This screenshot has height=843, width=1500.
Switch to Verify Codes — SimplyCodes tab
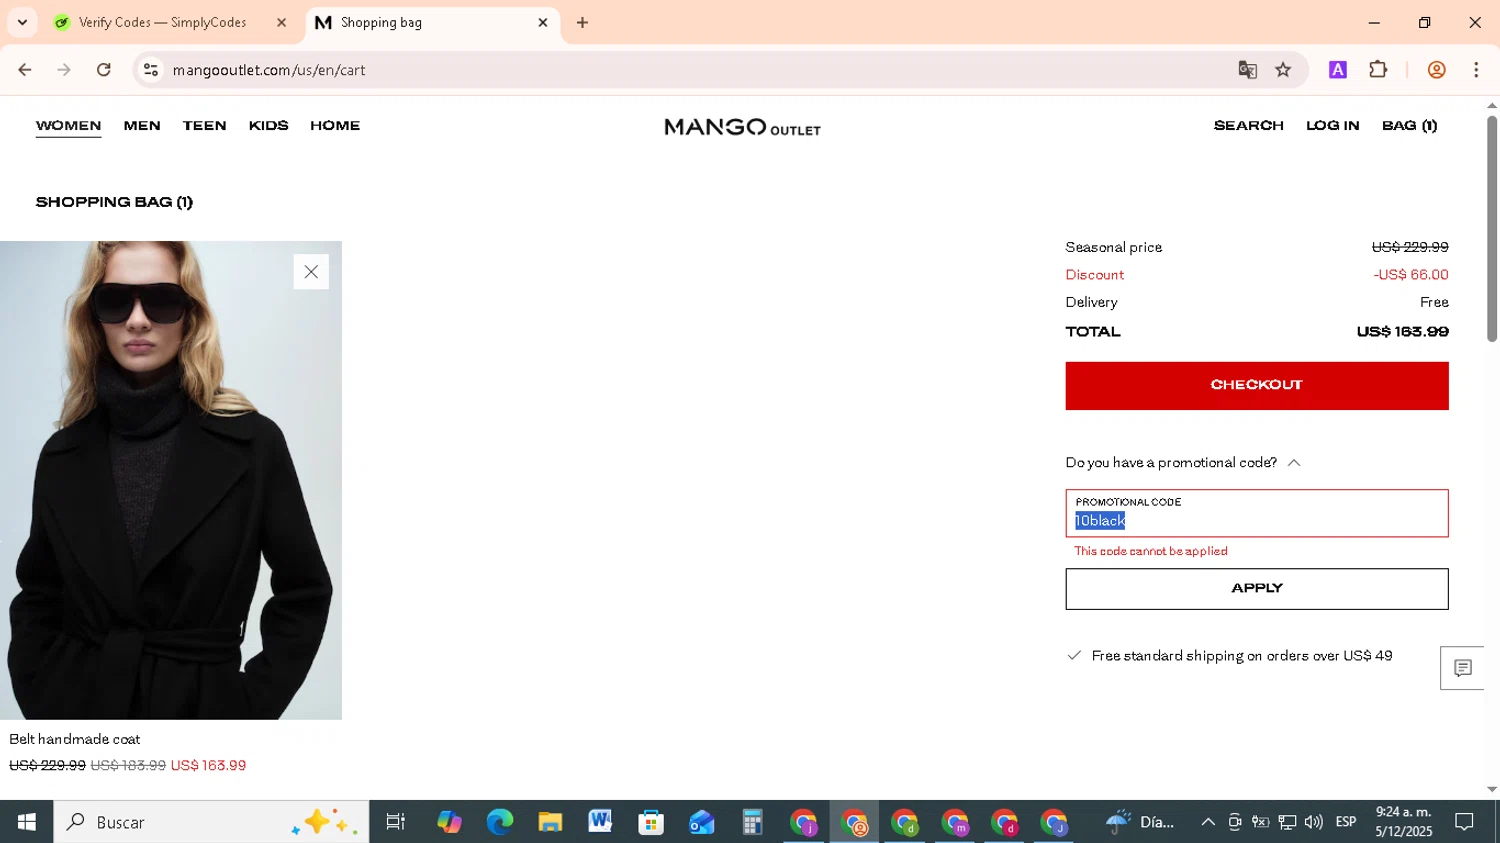coord(162,22)
